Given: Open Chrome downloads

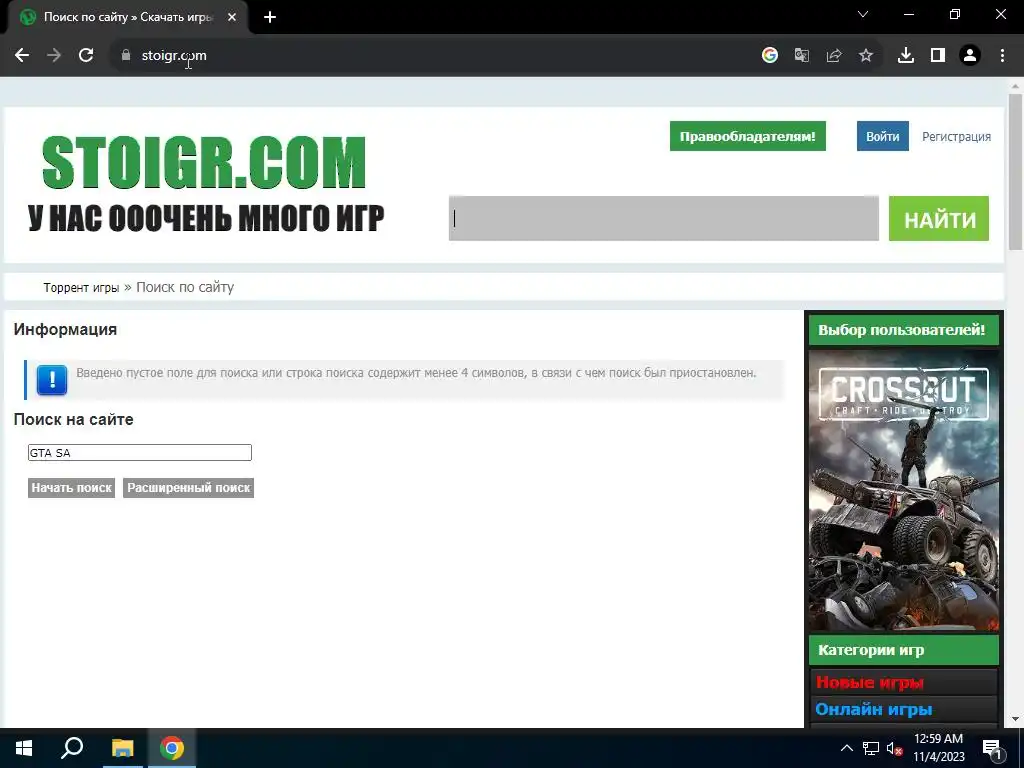Looking at the screenshot, I should pos(906,56).
